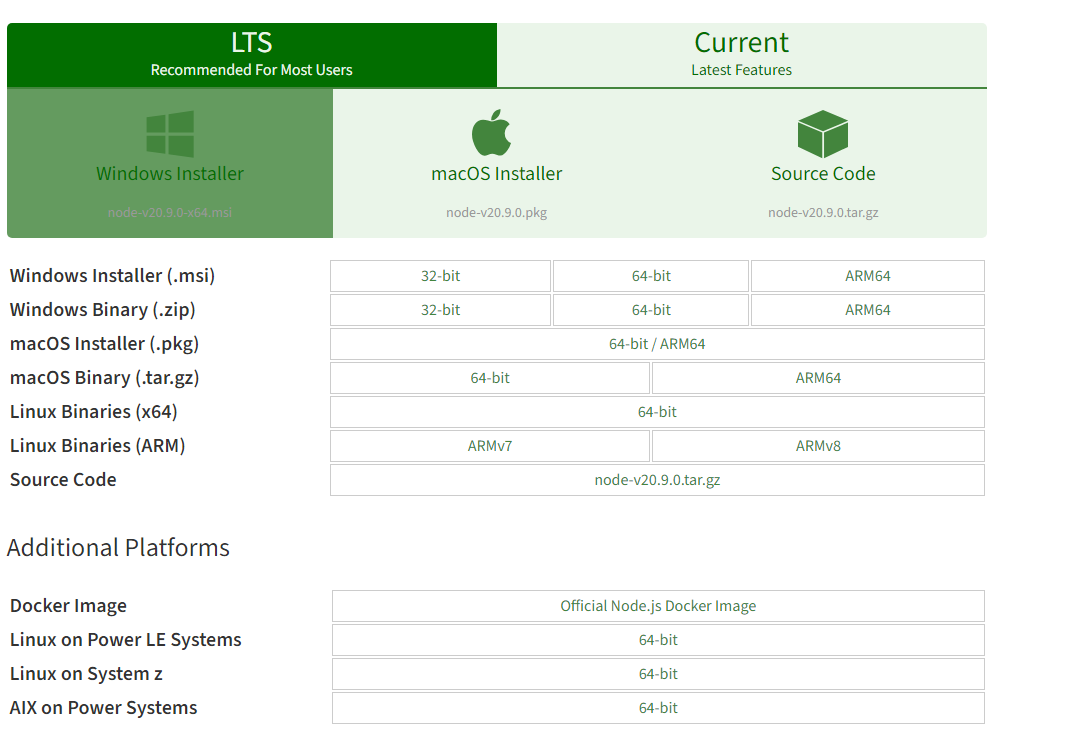Download ARM64 Windows Installer (.msi)
Viewport: 1087px width, 747px height.
[x=867, y=276]
